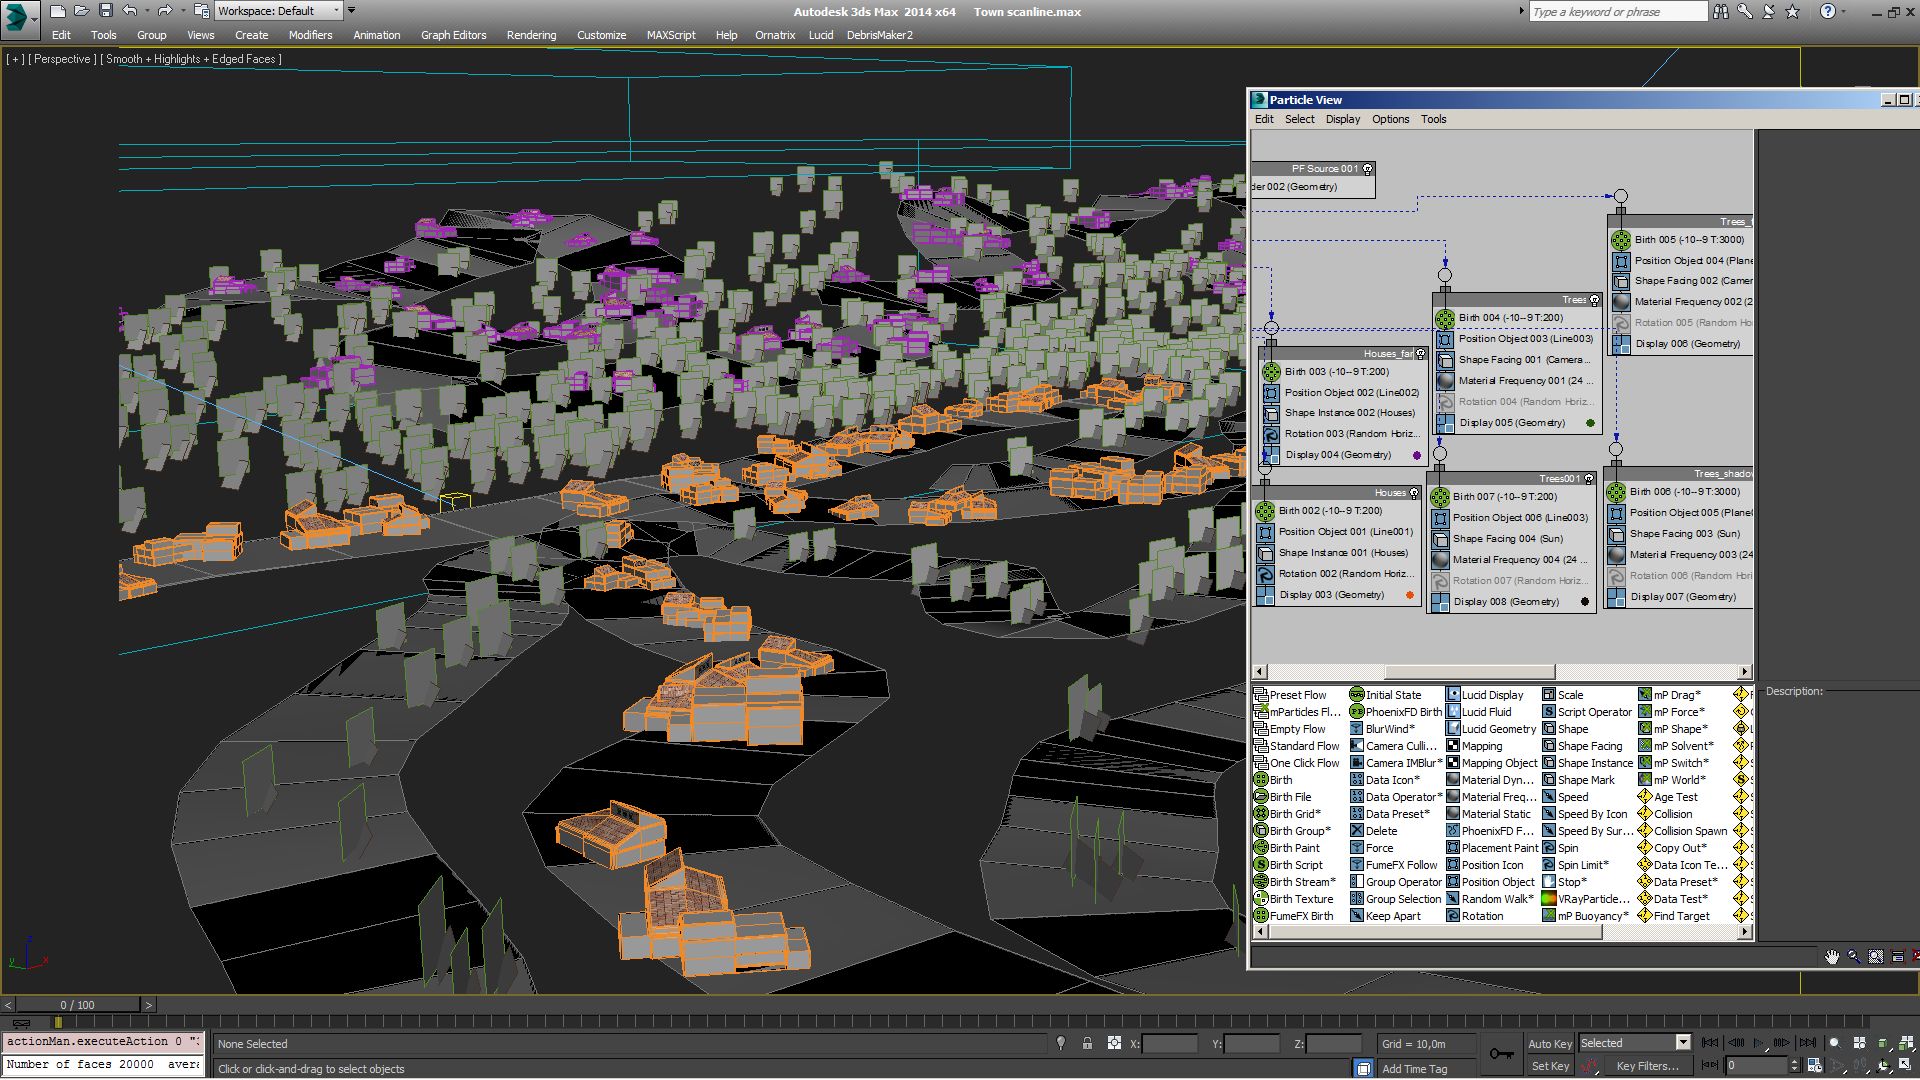Toggle the Trees event lightbulb on/off

1594,300
